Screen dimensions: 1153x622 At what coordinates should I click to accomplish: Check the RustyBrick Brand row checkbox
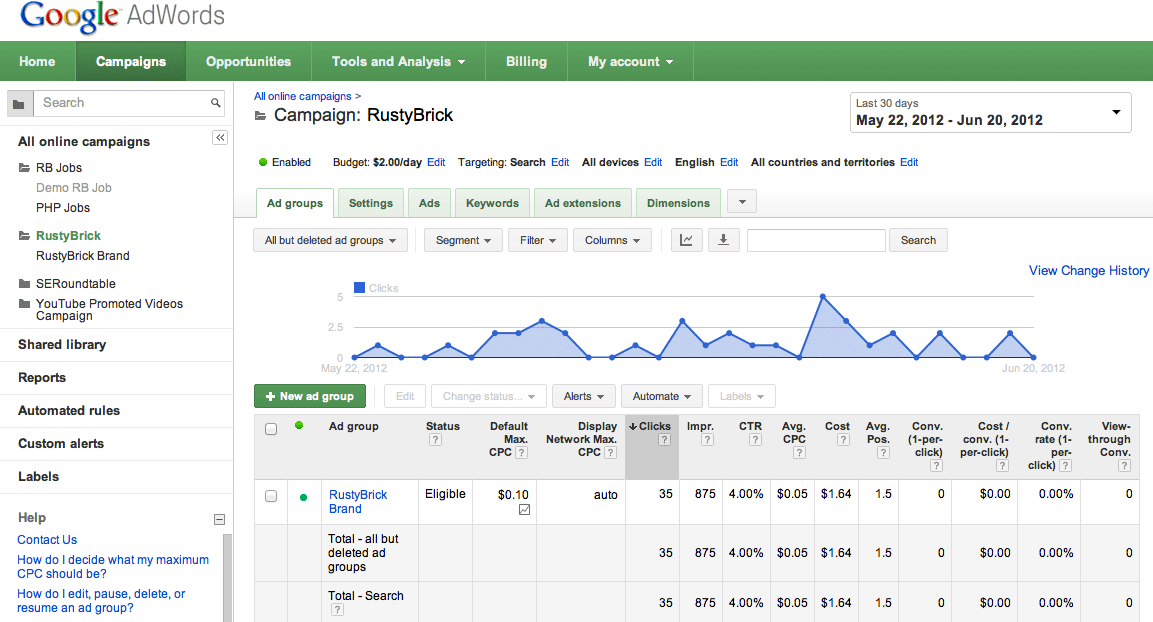coord(271,496)
